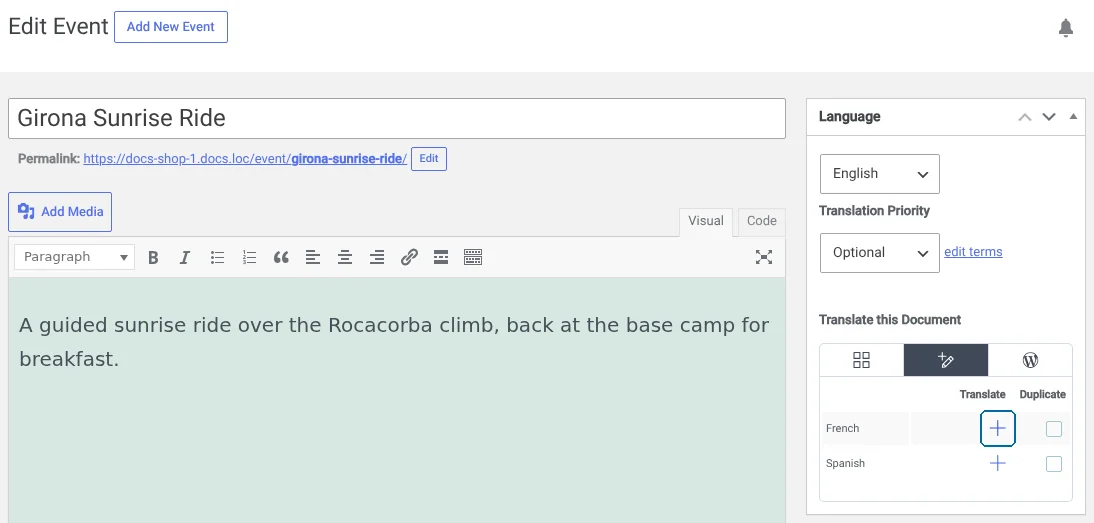Insert a numbered list
This screenshot has width=1094, height=523.
pos(249,257)
